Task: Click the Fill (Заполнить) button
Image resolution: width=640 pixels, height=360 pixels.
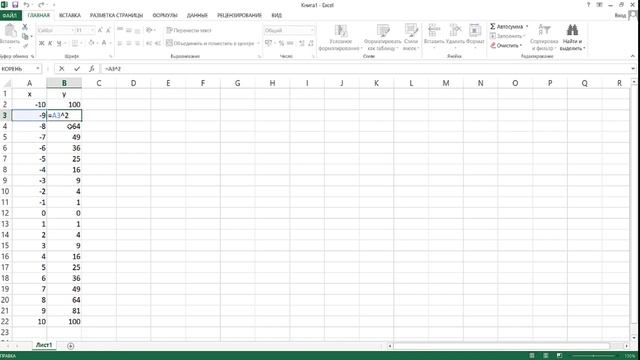Action: pos(508,36)
